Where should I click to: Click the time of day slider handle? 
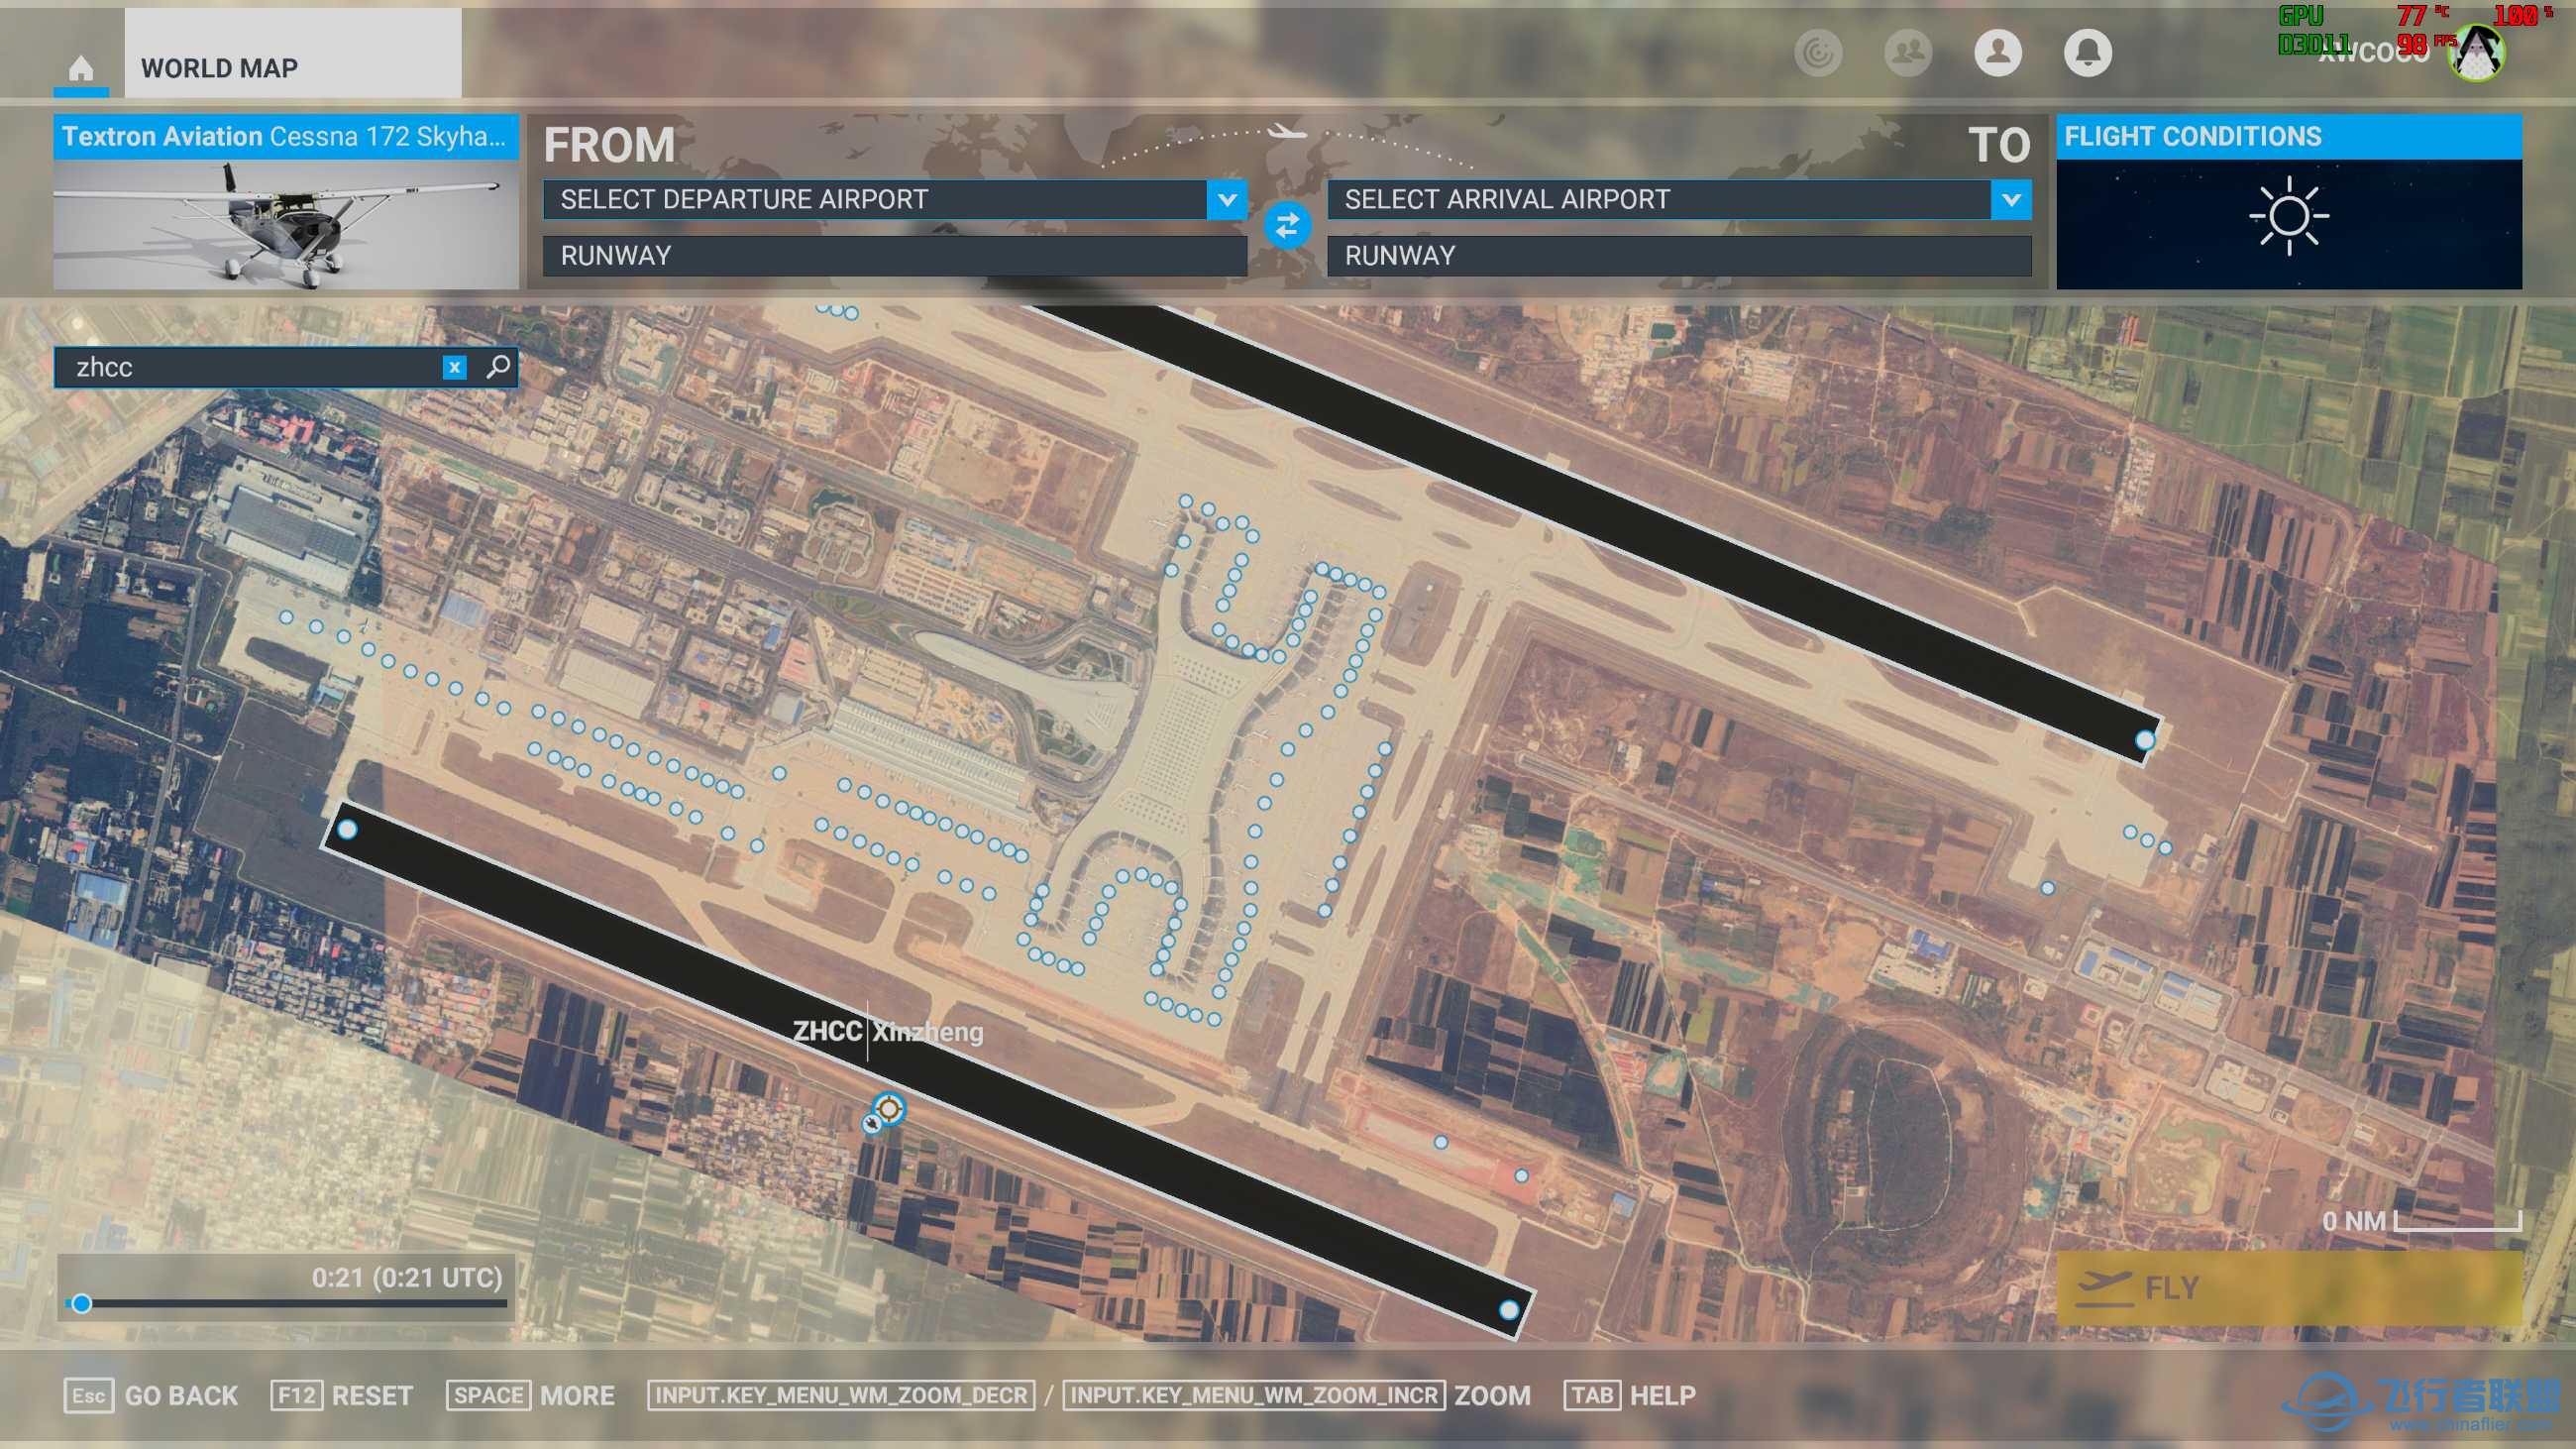click(82, 1303)
